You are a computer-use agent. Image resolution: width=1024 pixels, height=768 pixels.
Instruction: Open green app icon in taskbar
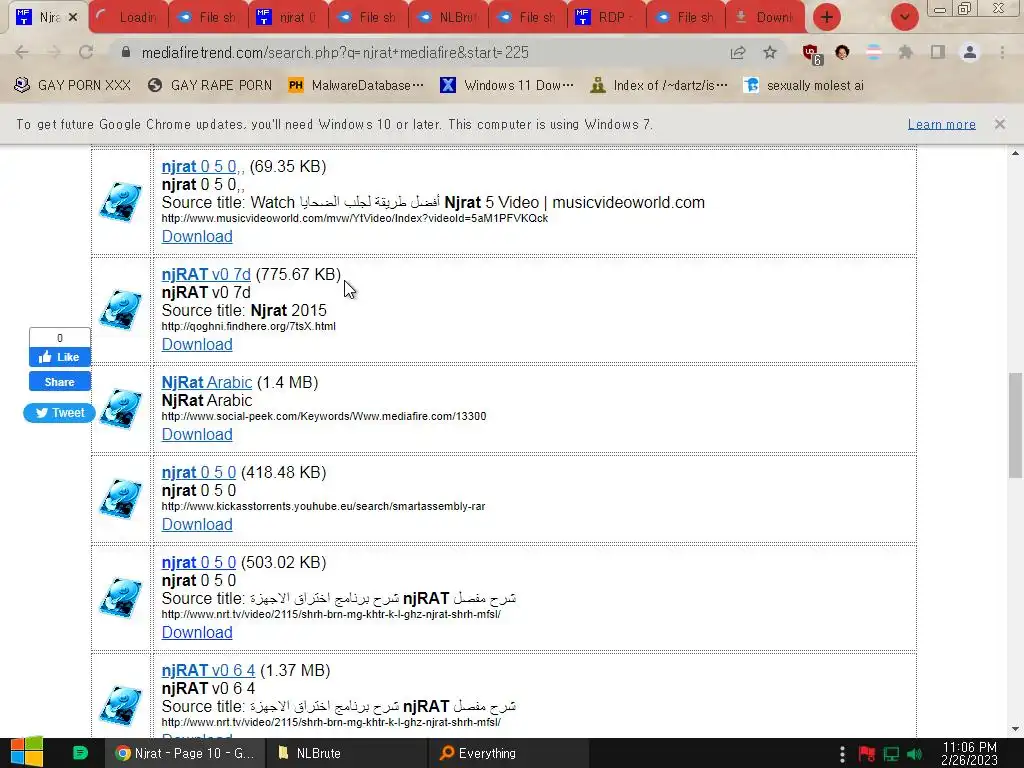(80, 753)
